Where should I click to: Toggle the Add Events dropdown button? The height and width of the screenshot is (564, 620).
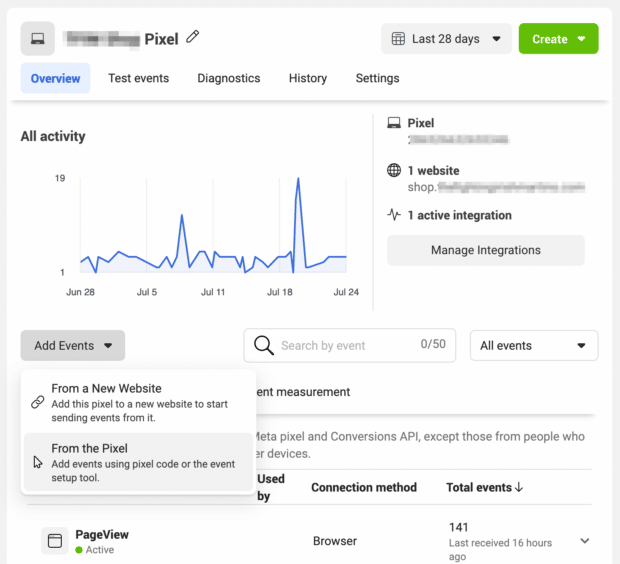pyautogui.click(x=72, y=345)
